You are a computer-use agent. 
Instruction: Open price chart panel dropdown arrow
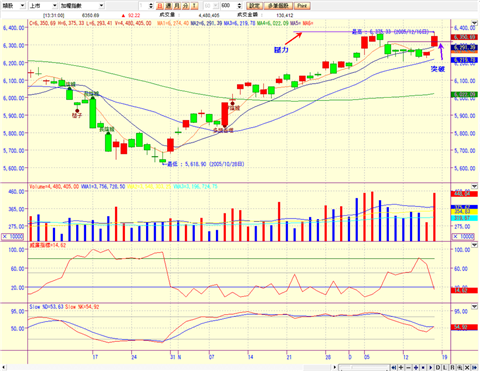(x=474, y=23)
